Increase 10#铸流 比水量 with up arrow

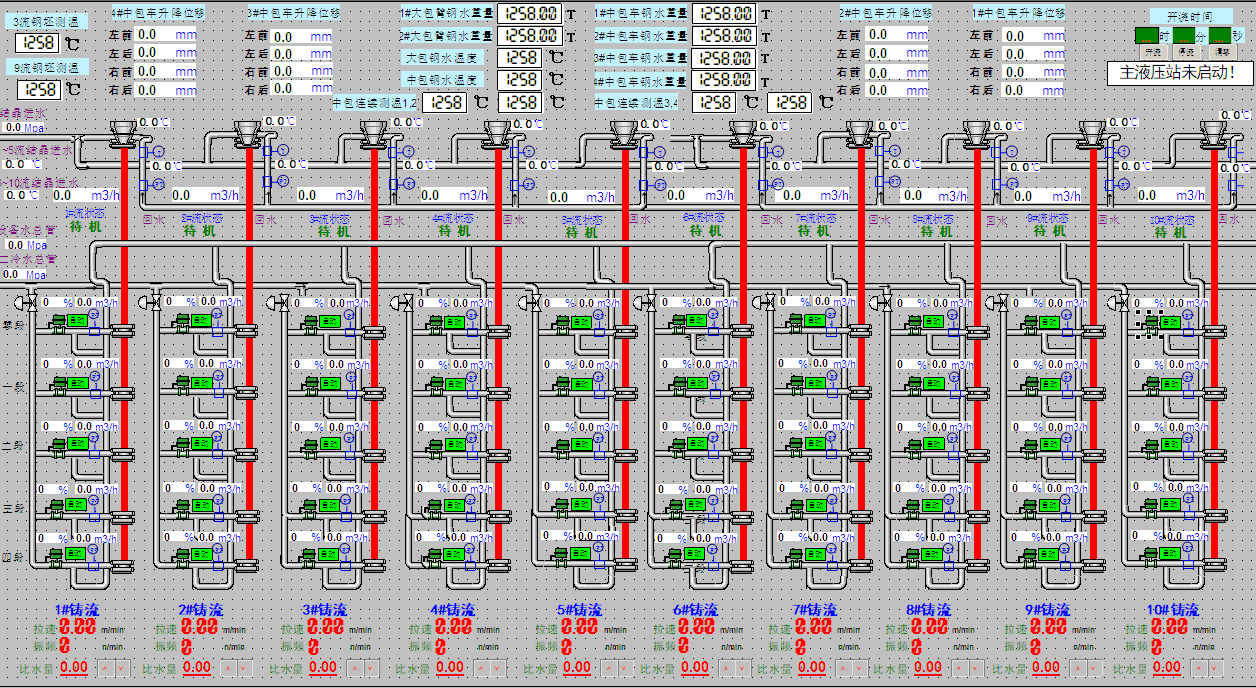pyautogui.click(x=1198, y=667)
